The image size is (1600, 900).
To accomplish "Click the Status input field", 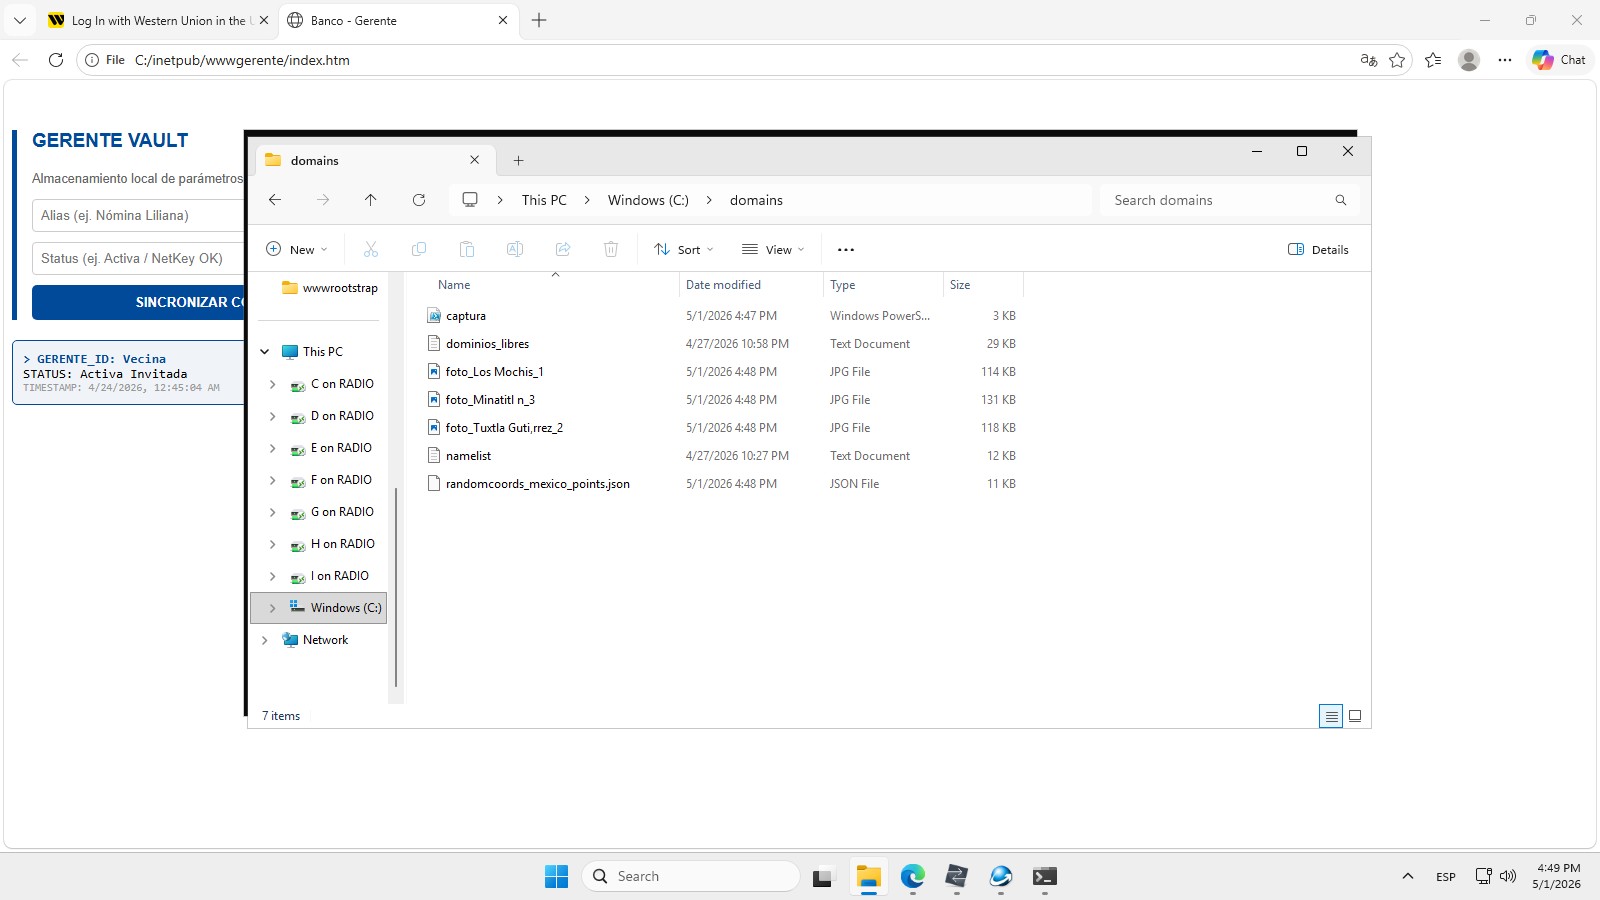I will click(x=139, y=258).
